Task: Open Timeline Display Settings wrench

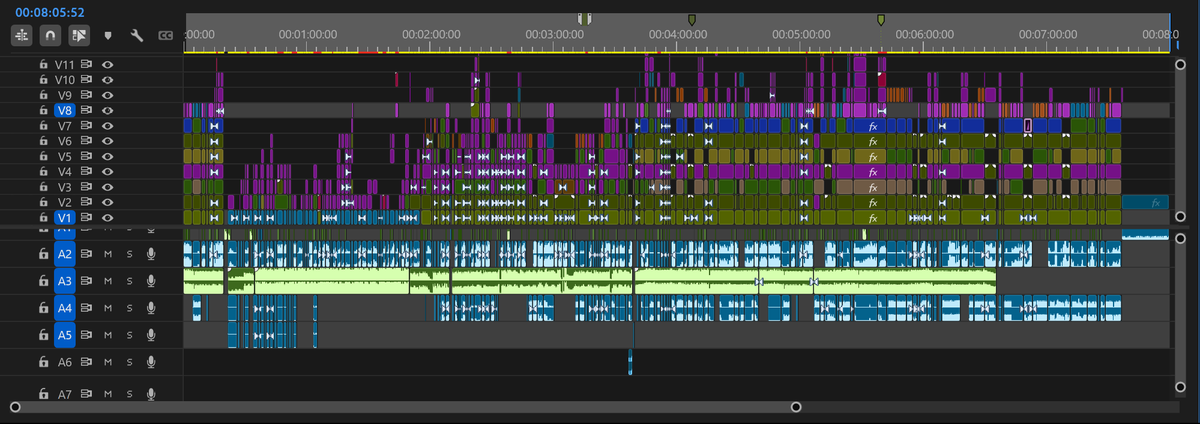Action: click(138, 36)
